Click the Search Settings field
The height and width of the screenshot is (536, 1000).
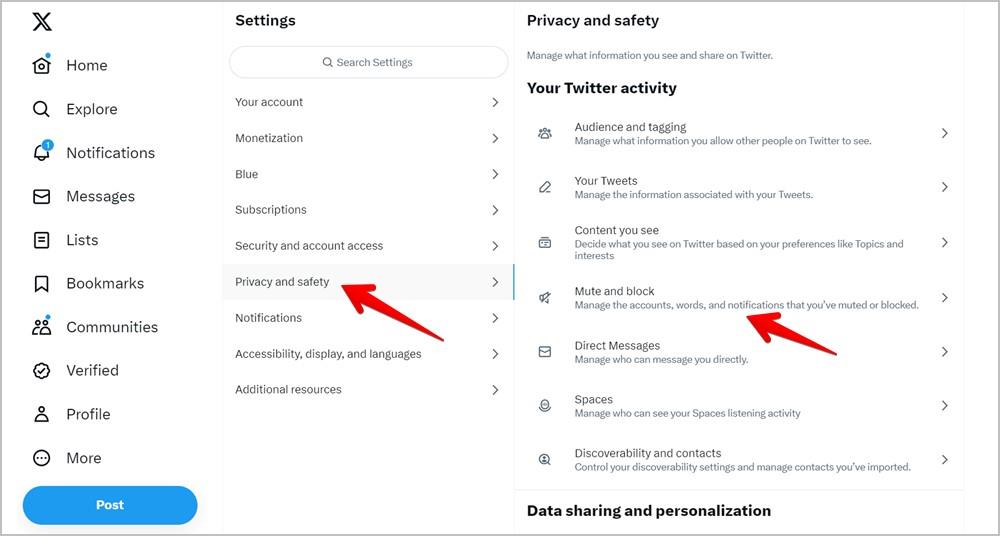point(369,62)
